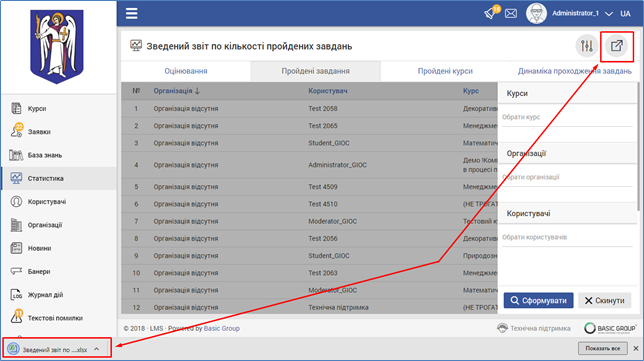644x361 pixels.
Task: Open the downloaded Зведений звіт xlsx file
Action: (55, 350)
